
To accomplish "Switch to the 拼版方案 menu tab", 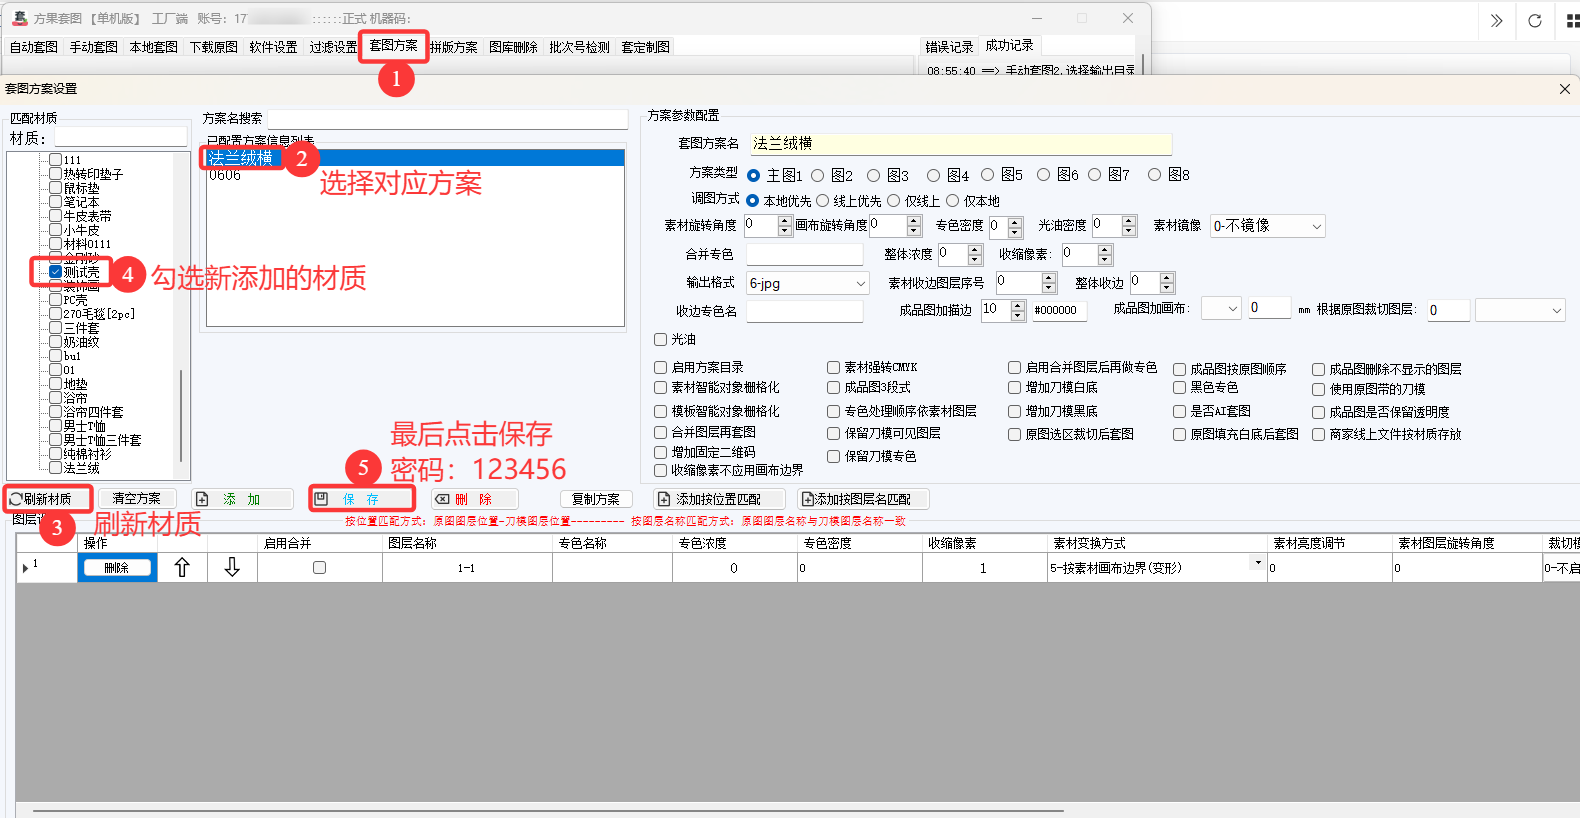I will coord(454,47).
